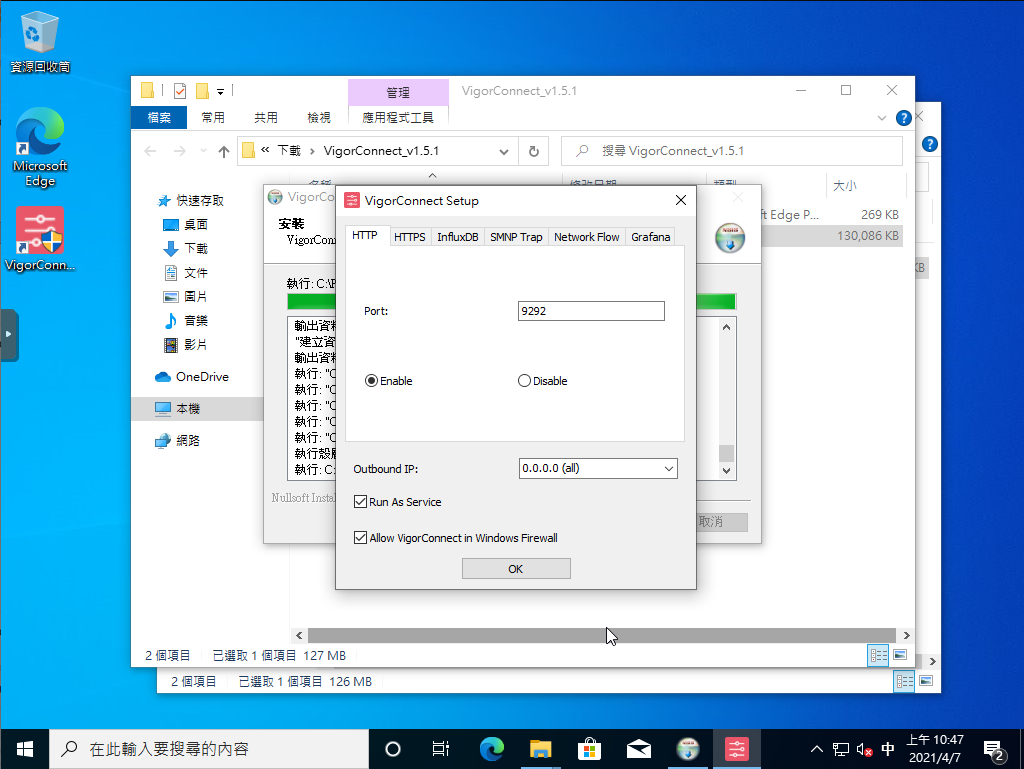Image resolution: width=1024 pixels, height=769 pixels.
Task: Open the Recycle Bin desktop icon
Action: pyautogui.click(x=40, y=35)
